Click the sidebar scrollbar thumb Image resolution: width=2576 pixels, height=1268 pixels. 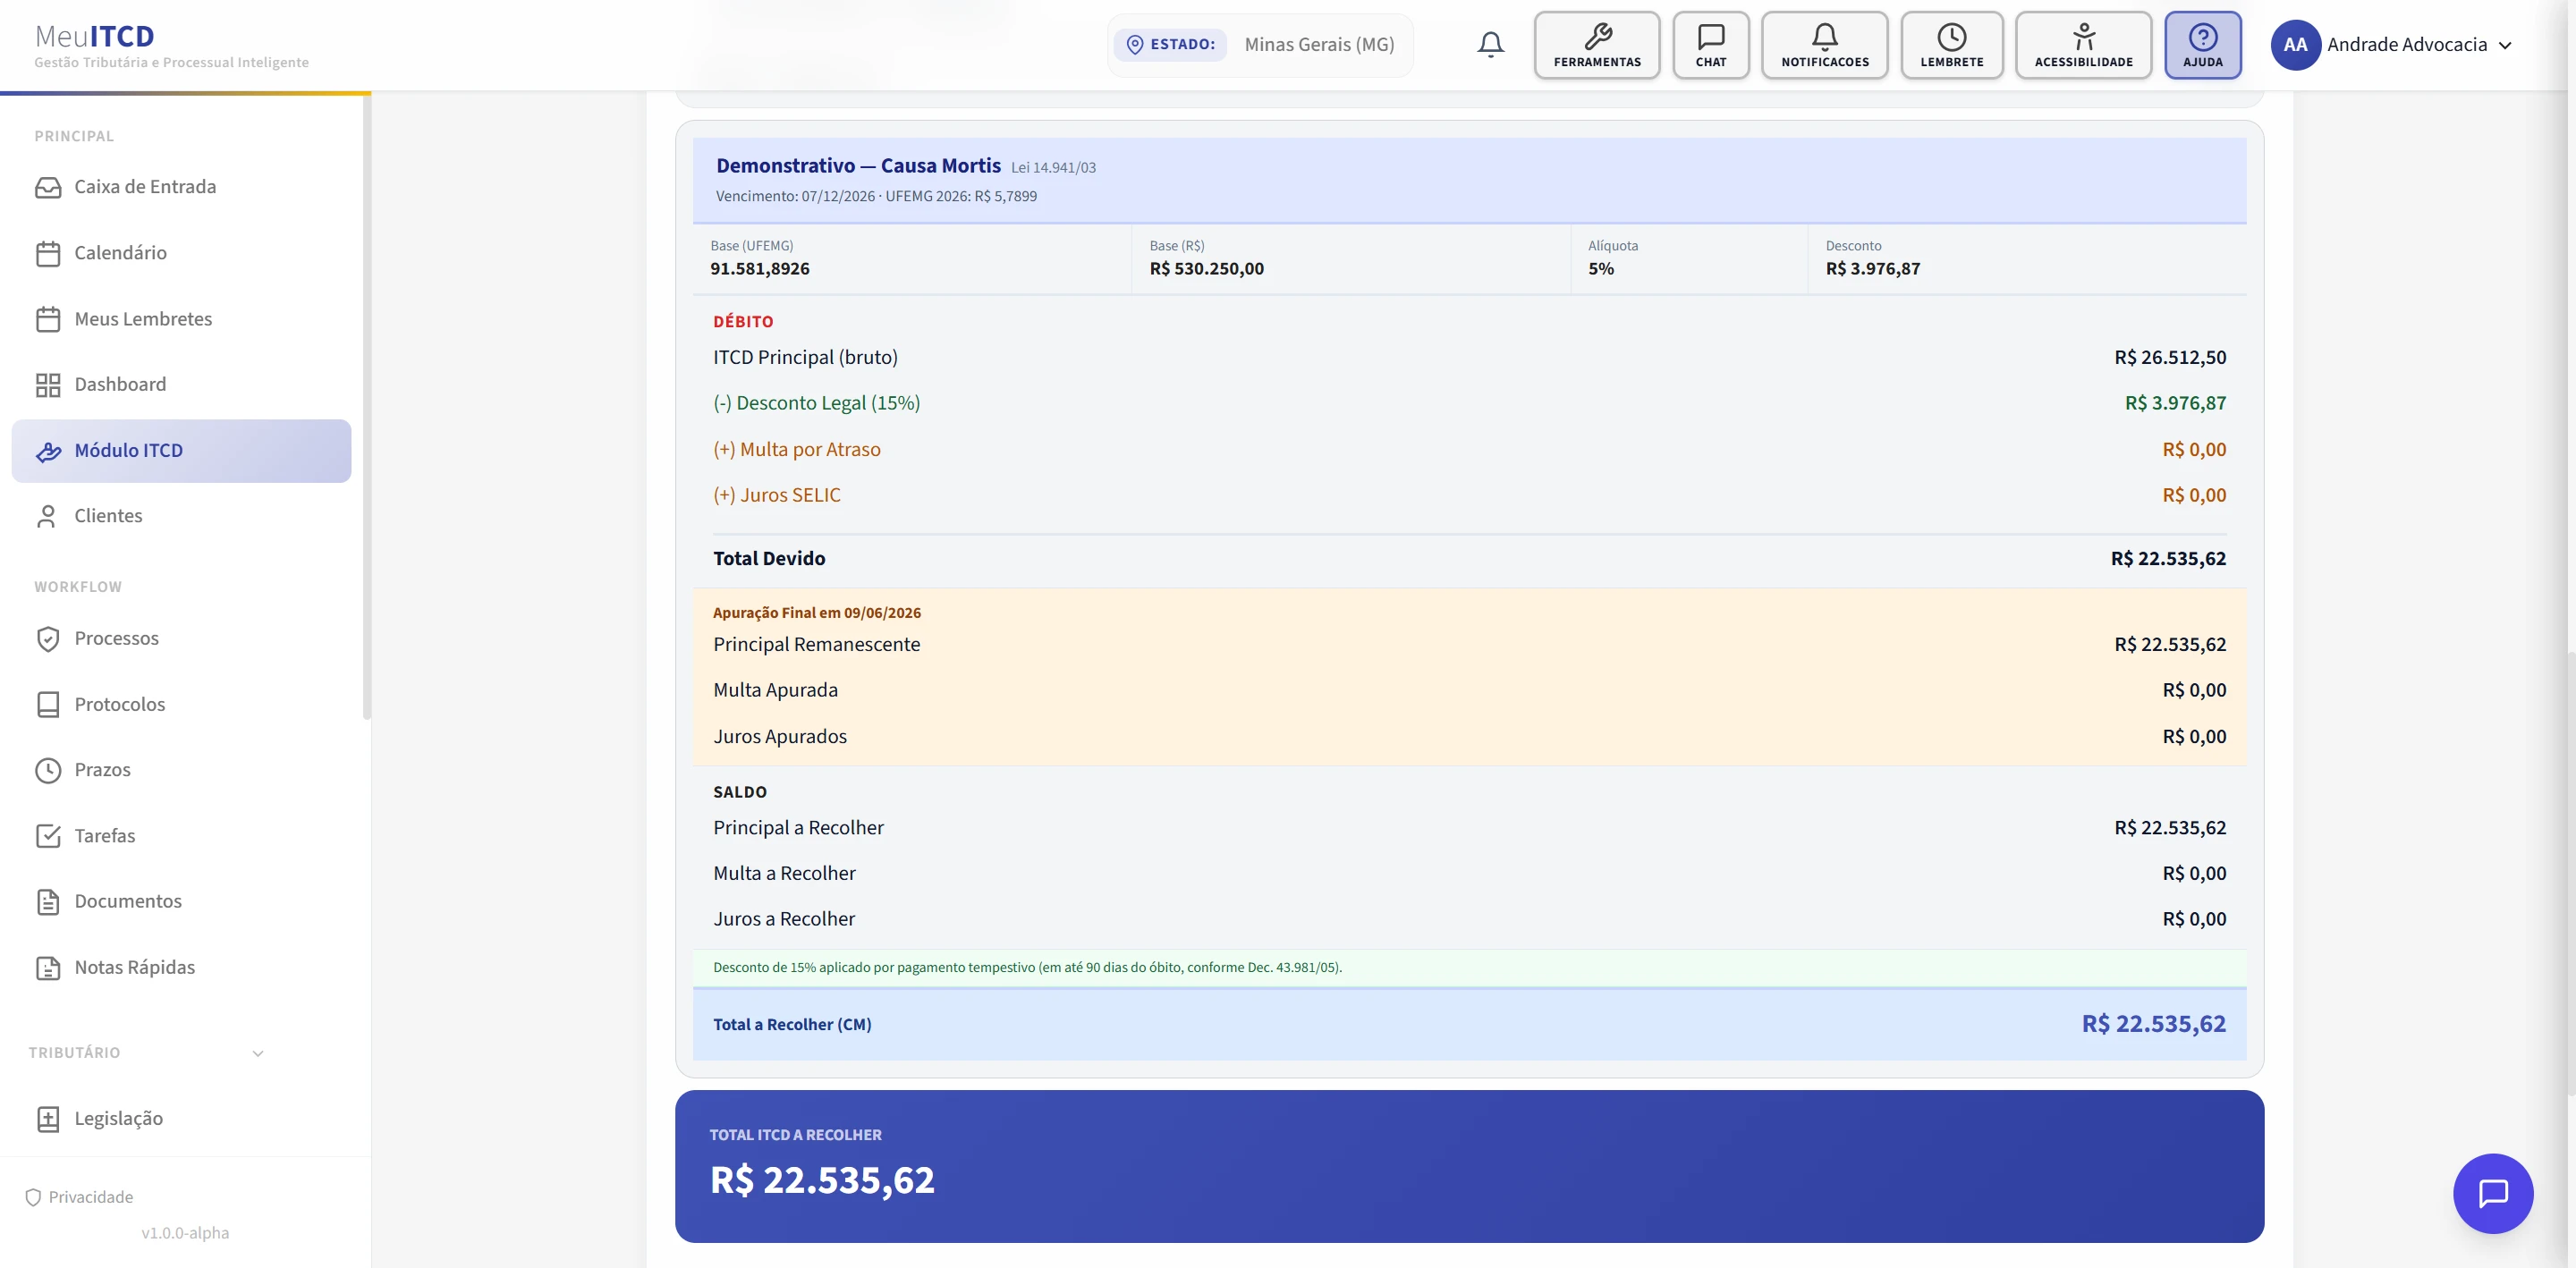click(367, 407)
